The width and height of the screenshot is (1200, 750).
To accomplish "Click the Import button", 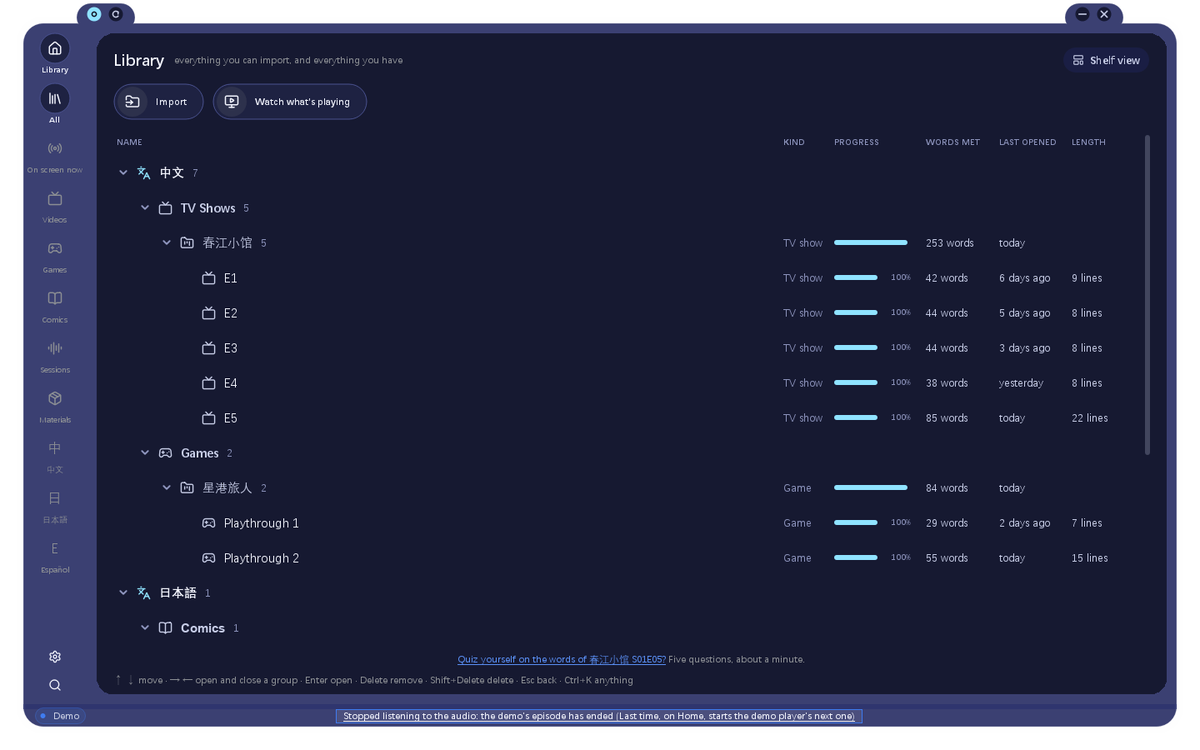I will pyautogui.click(x=158, y=101).
